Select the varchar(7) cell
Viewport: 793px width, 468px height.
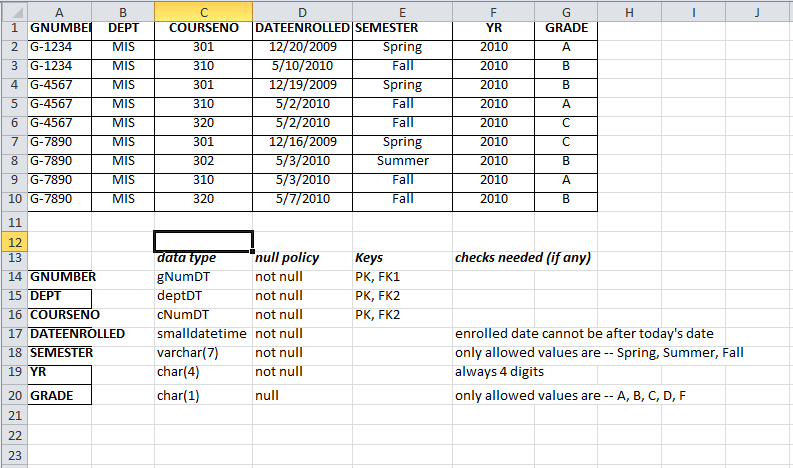203,353
